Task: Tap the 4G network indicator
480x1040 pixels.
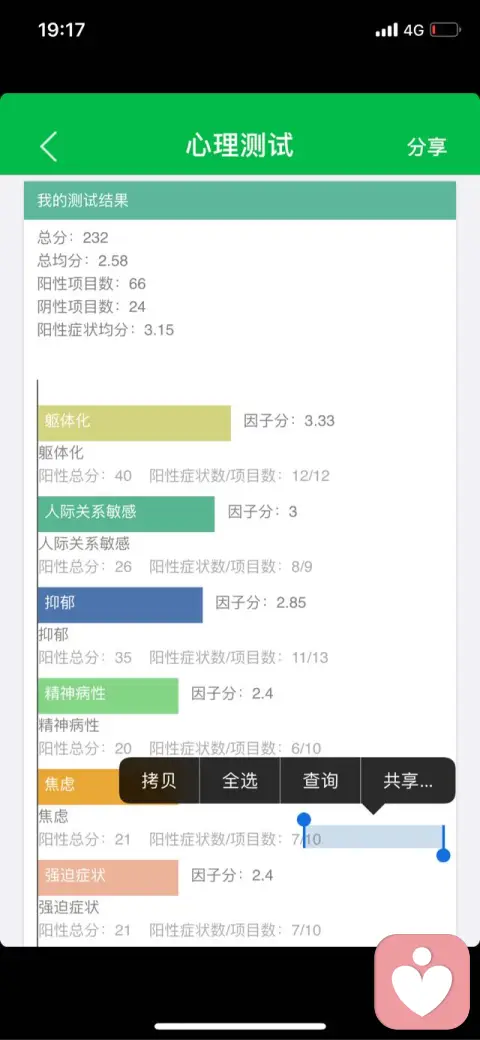Action: (x=414, y=30)
